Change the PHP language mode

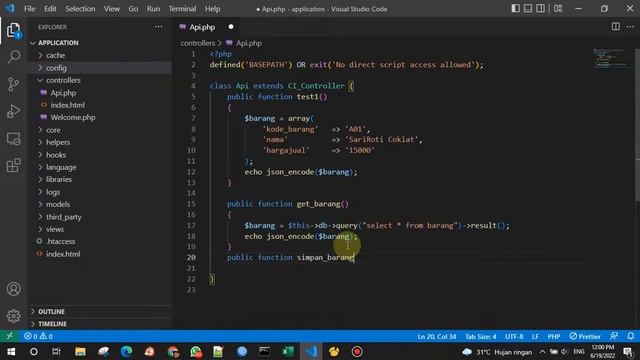[x=553, y=336]
